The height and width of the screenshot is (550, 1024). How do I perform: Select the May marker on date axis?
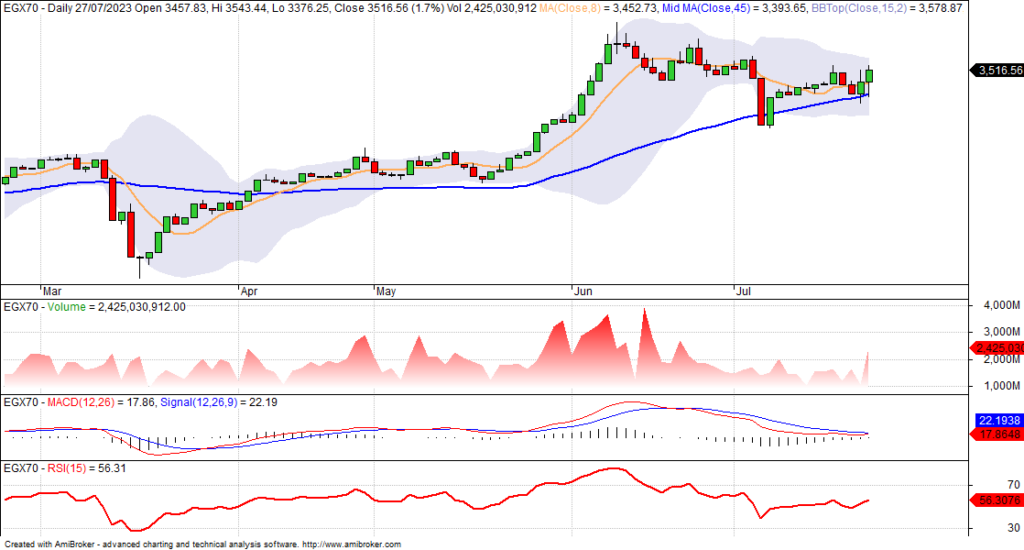coord(385,293)
